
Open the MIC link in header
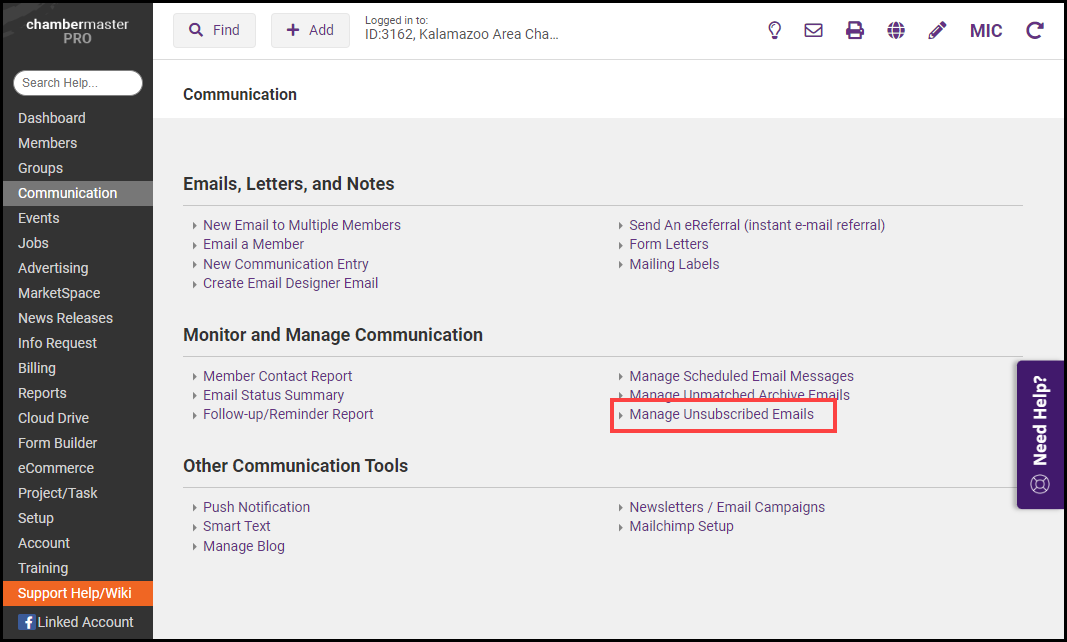(x=986, y=30)
